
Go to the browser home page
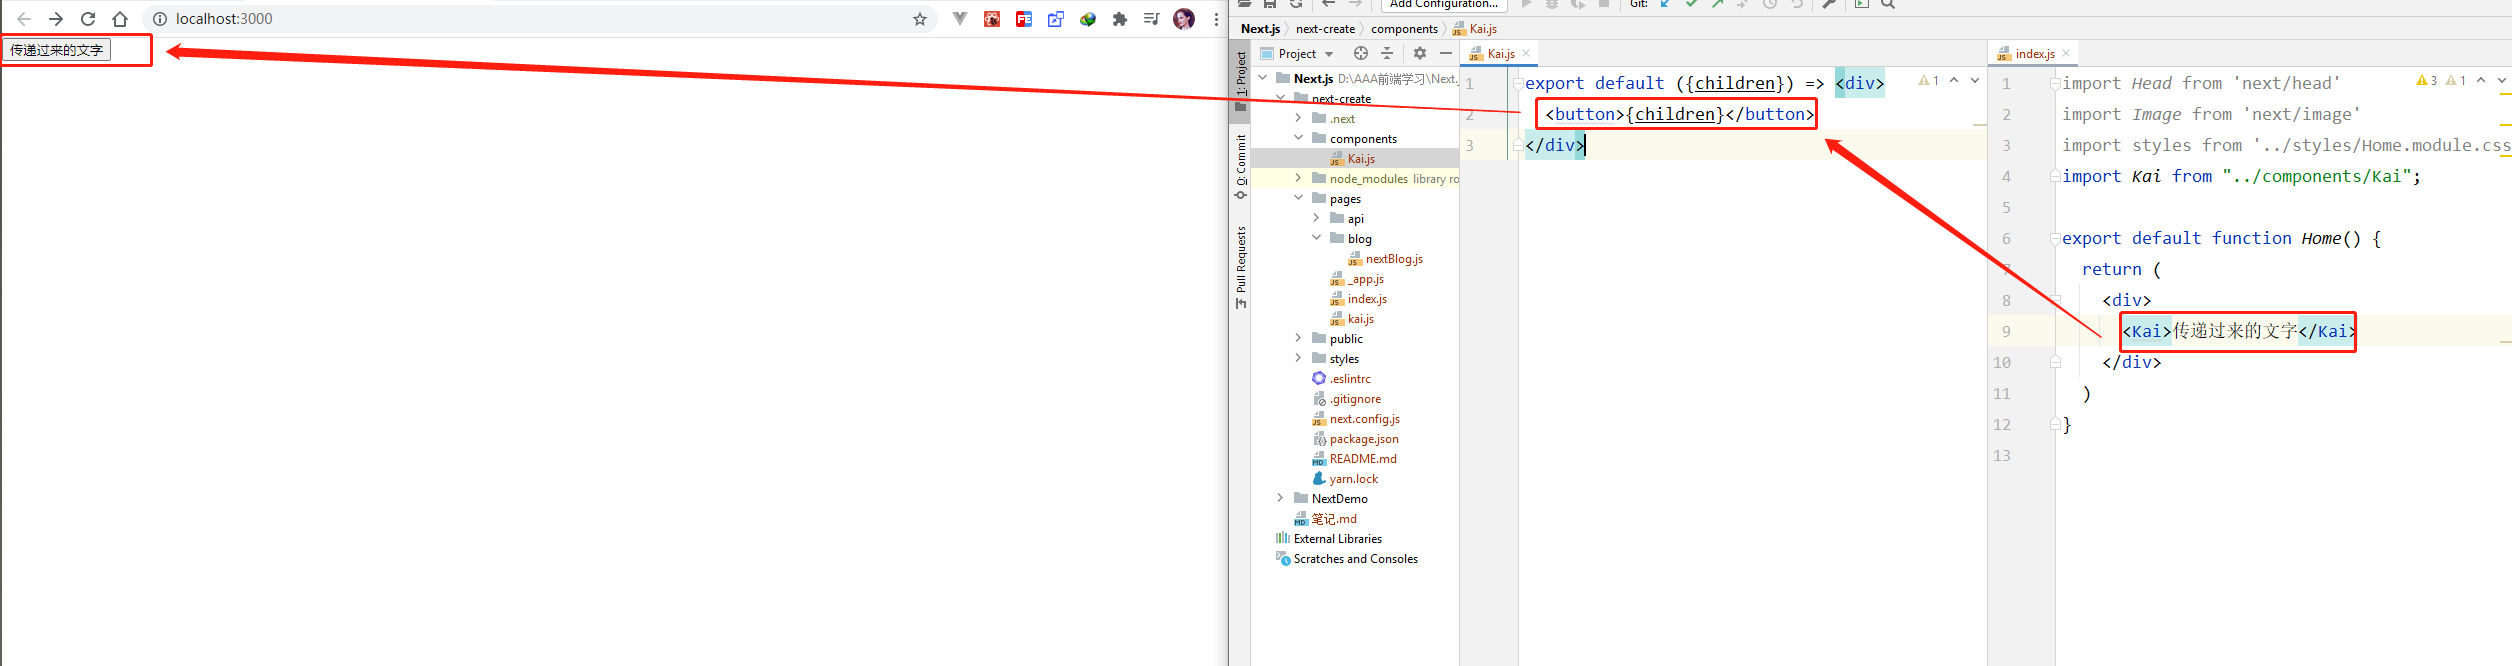point(120,19)
